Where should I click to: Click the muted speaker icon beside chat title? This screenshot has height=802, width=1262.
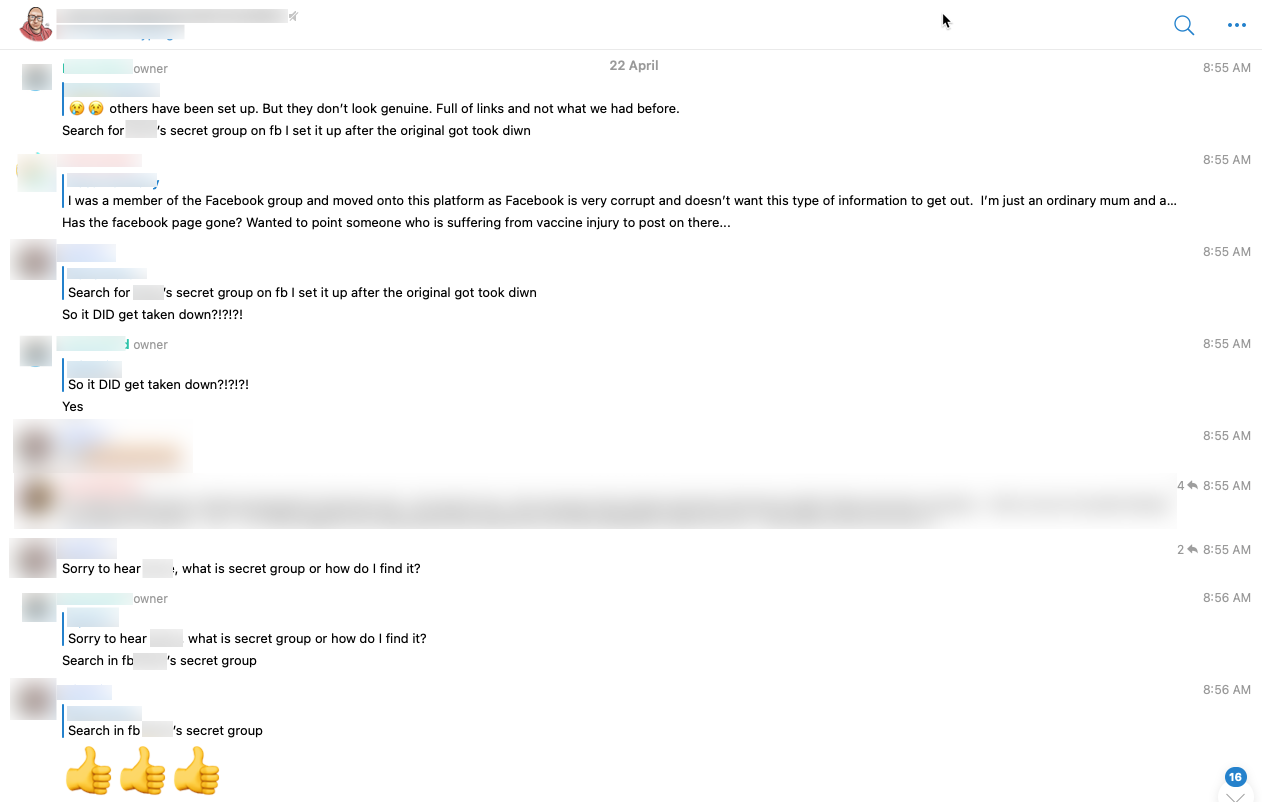[x=293, y=16]
